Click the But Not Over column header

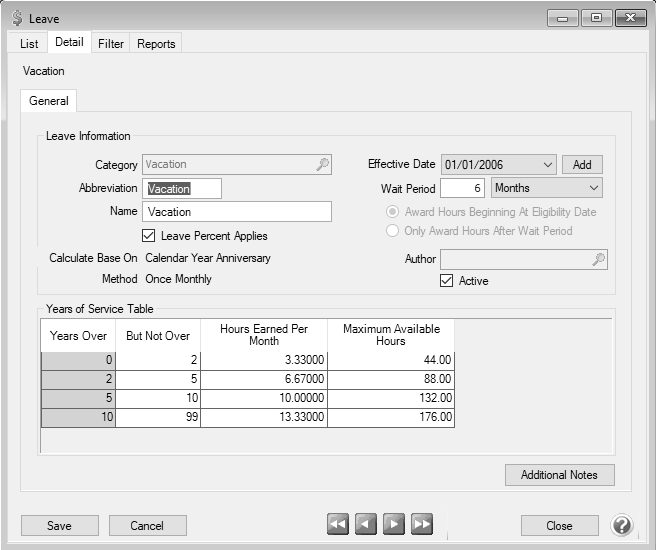tap(158, 335)
